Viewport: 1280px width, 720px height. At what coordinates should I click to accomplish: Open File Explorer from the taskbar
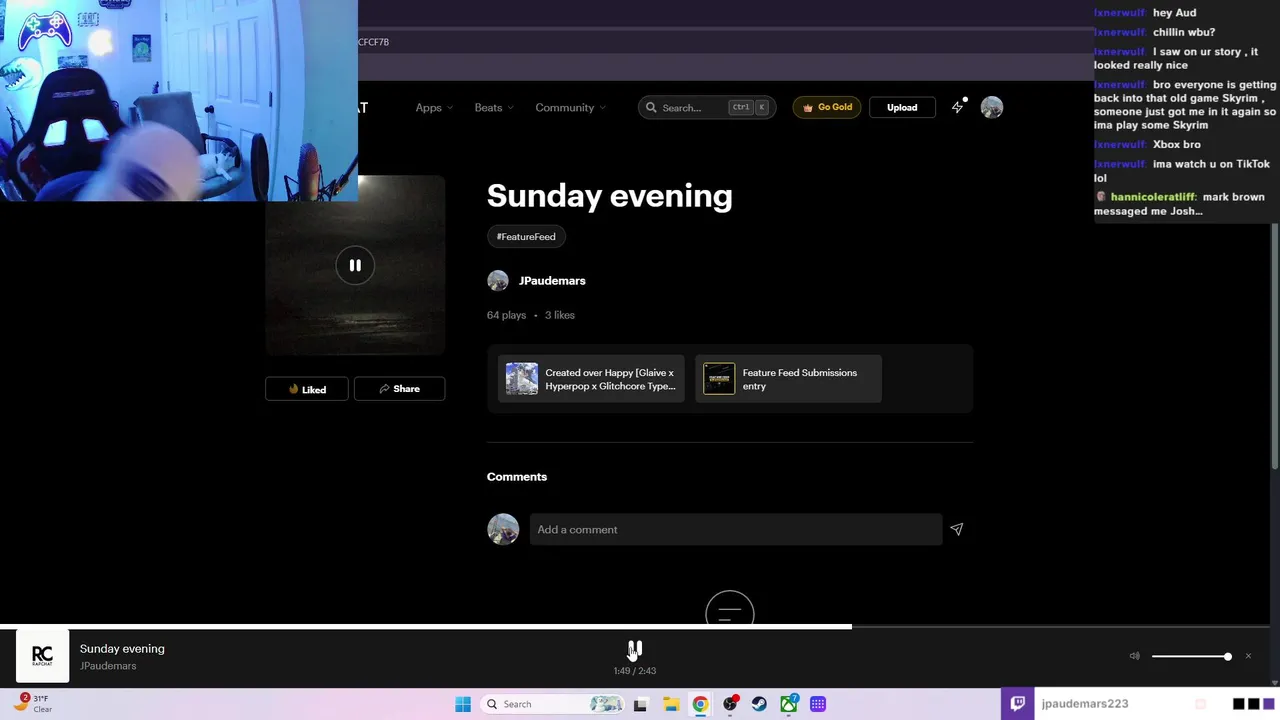(x=670, y=704)
